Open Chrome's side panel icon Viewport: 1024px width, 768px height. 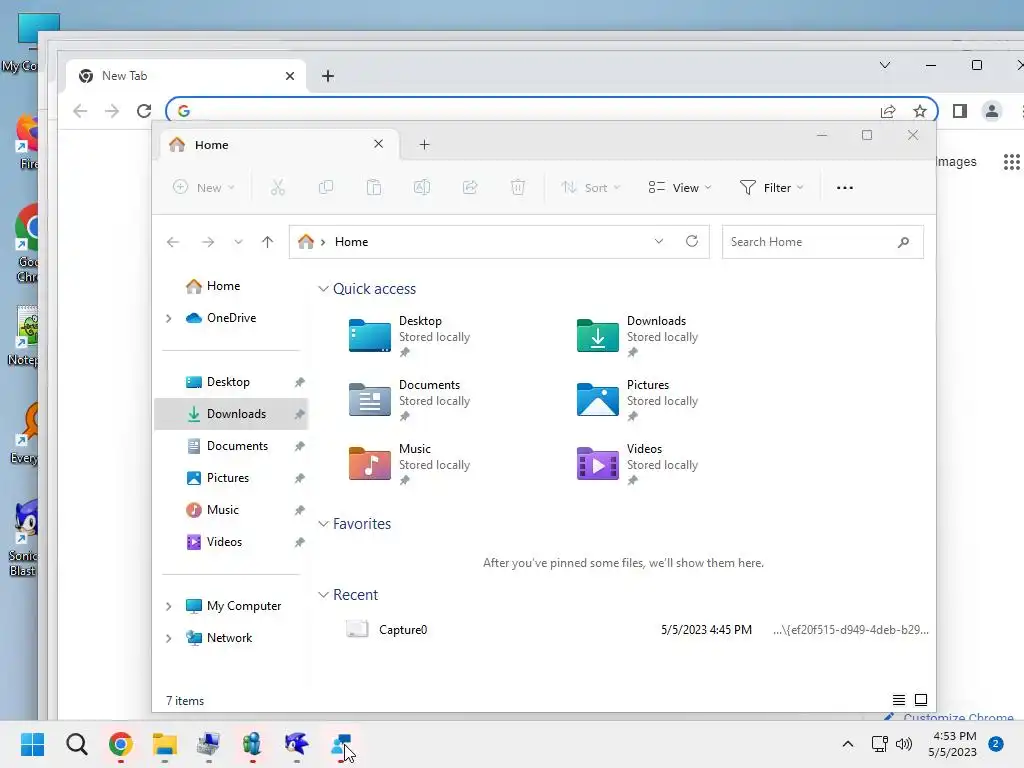(x=959, y=111)
